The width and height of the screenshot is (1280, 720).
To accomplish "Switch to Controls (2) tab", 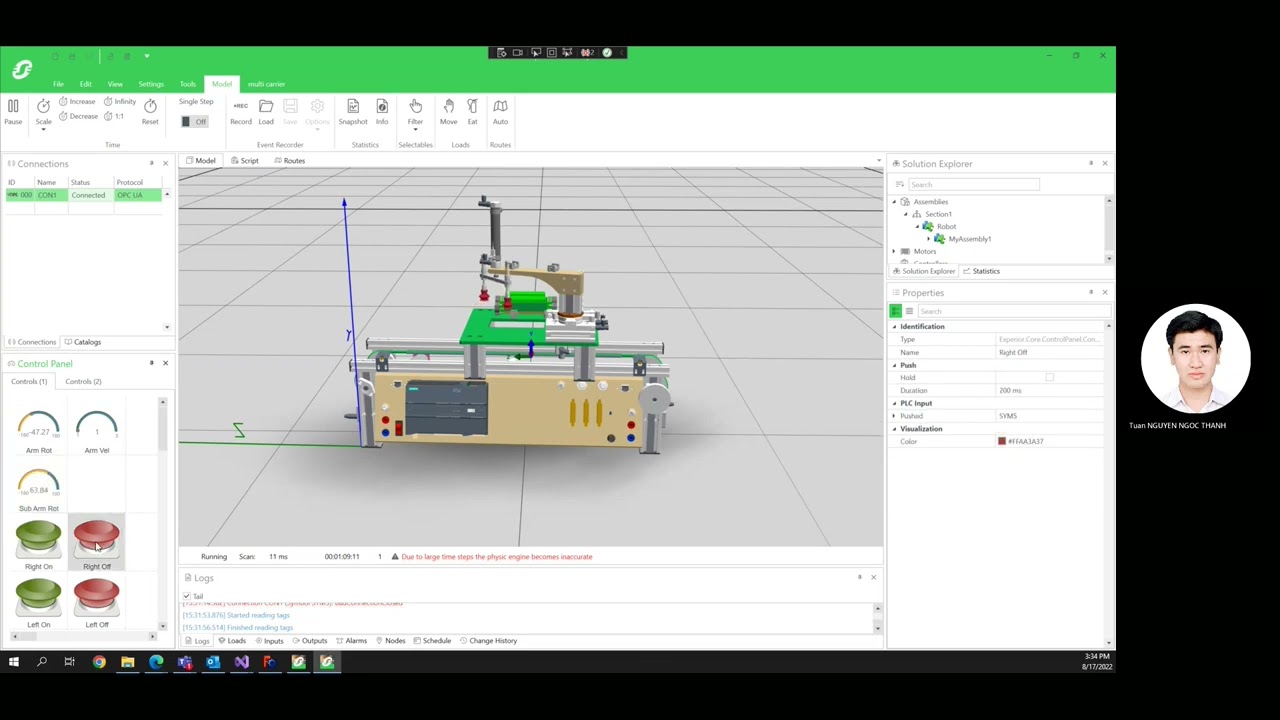I will click(x=83, y=381).
